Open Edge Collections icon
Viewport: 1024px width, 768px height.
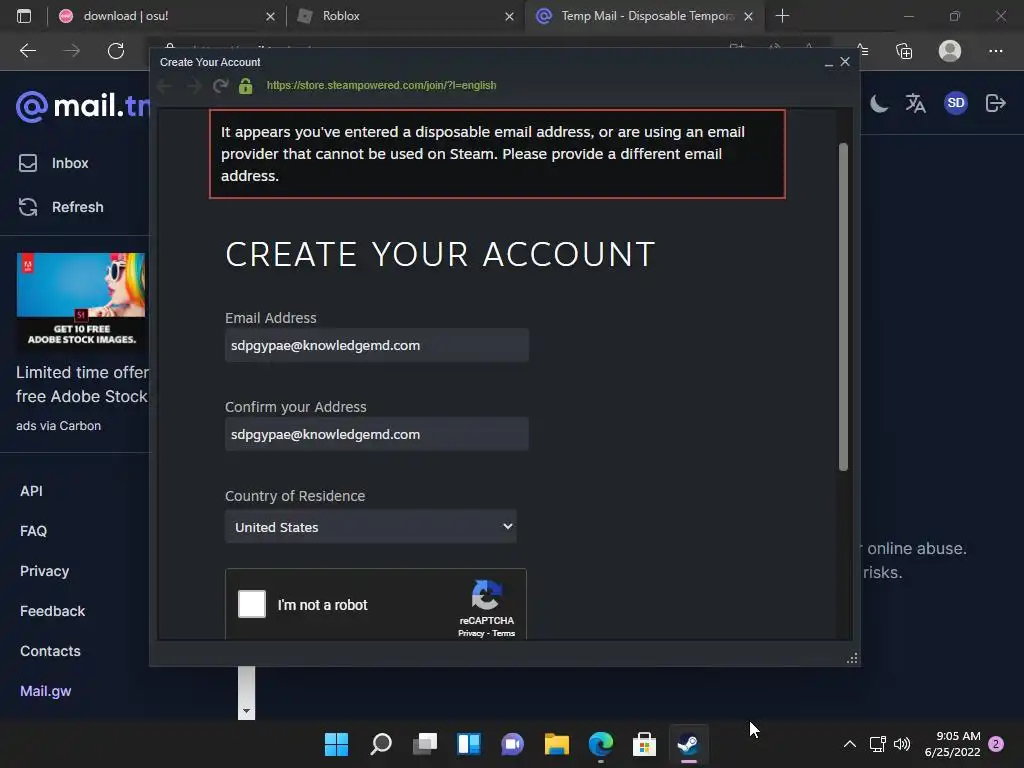pos(904,51)
